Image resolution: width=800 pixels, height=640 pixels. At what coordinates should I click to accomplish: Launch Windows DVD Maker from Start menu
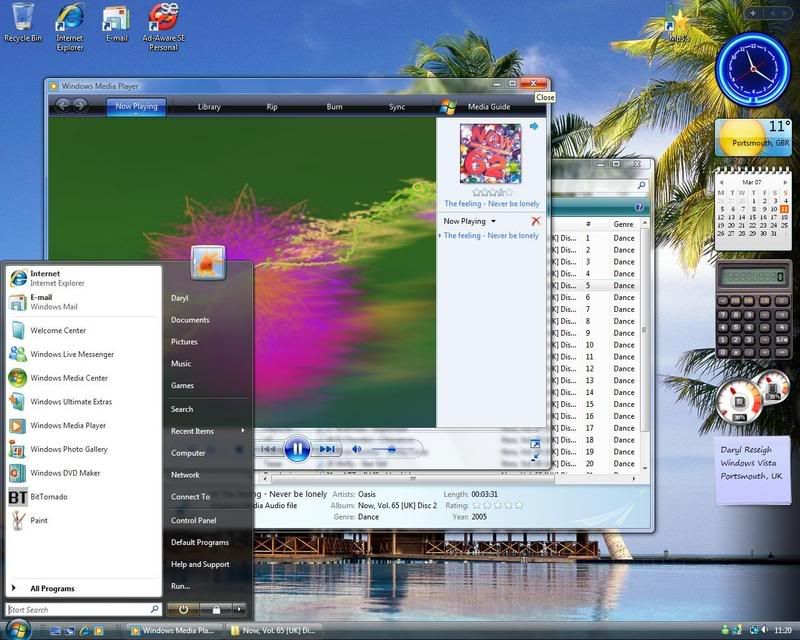pos(83,473)
